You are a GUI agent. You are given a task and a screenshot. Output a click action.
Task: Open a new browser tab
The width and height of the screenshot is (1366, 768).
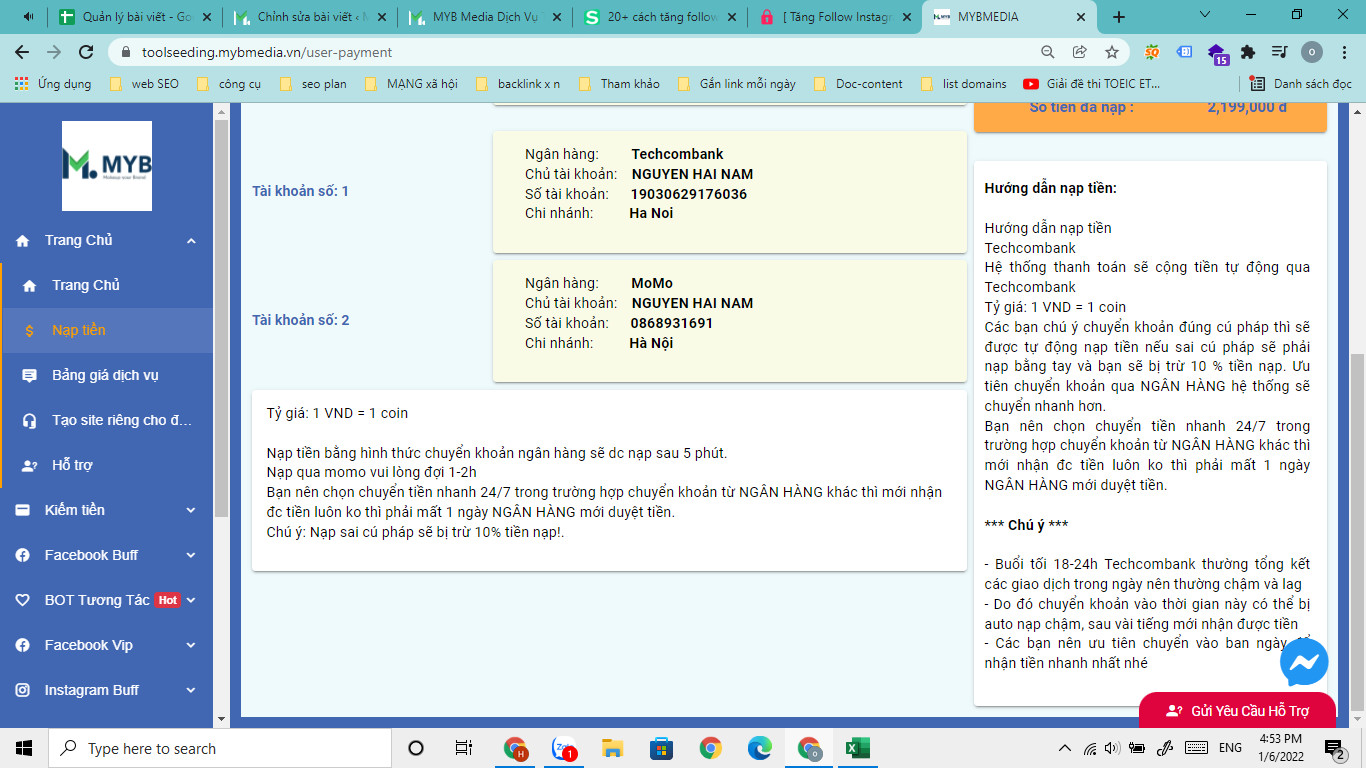(x=1119, y=17)
